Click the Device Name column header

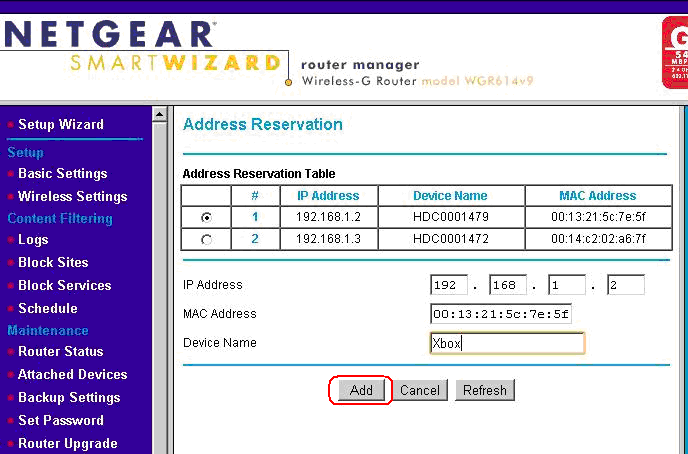(x=451, y=196)
